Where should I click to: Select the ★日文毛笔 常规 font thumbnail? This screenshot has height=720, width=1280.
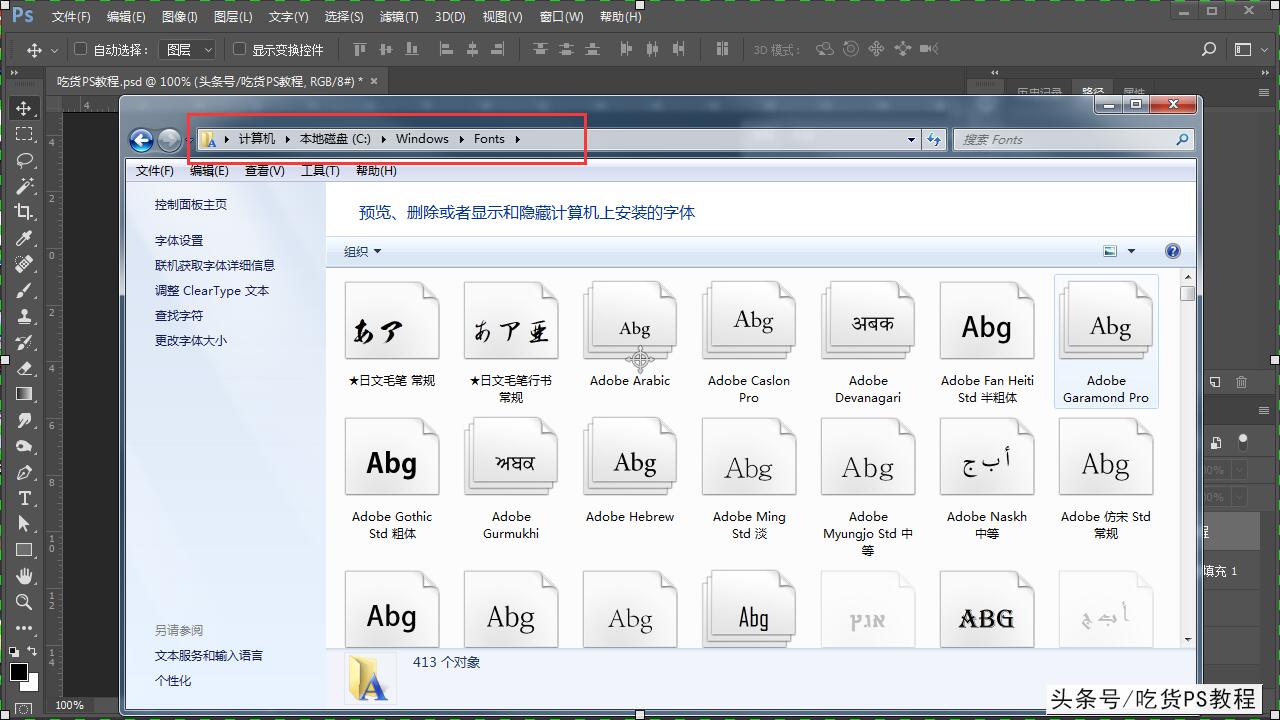[392, 334]
